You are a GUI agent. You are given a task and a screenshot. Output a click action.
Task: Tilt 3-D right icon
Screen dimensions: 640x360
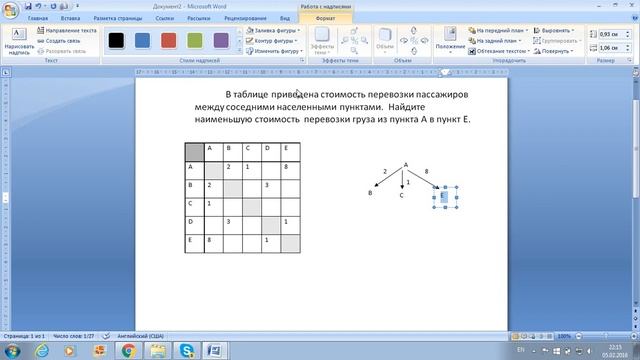tap(424, 40)
